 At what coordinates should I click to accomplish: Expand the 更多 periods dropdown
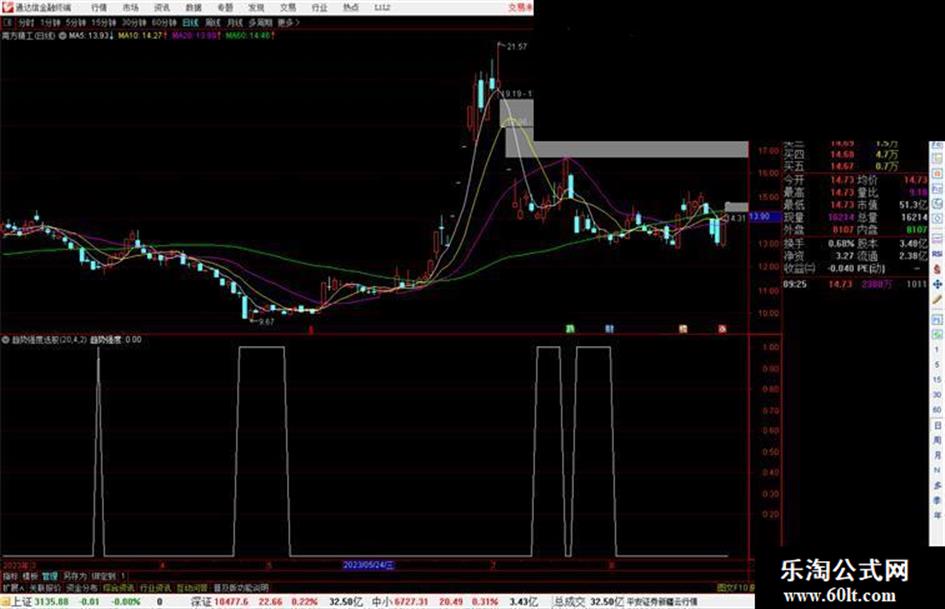coord(288,22)
